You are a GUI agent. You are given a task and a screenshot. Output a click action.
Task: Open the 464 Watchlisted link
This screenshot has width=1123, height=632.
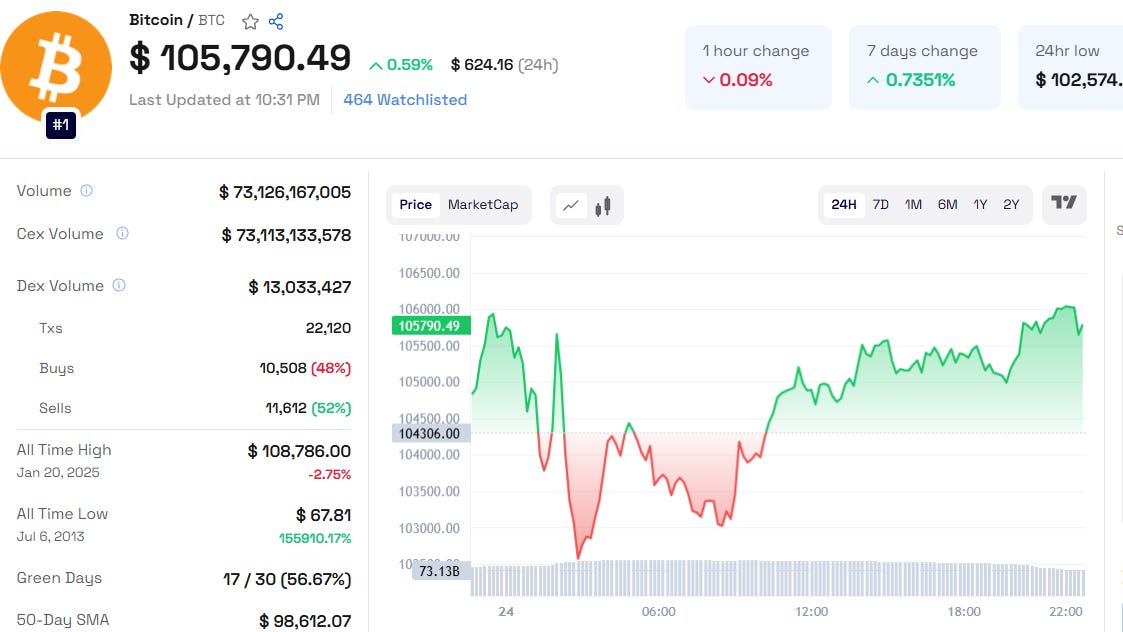(x=405, y=100)
